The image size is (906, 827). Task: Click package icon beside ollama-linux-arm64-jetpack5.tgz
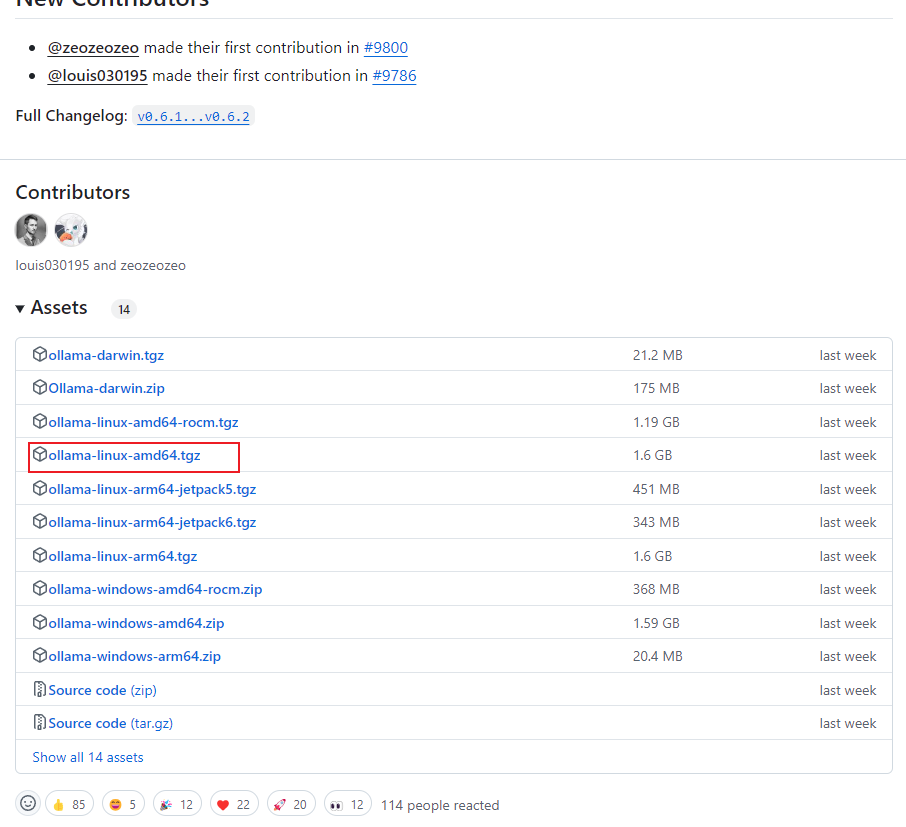click(39, 488)
